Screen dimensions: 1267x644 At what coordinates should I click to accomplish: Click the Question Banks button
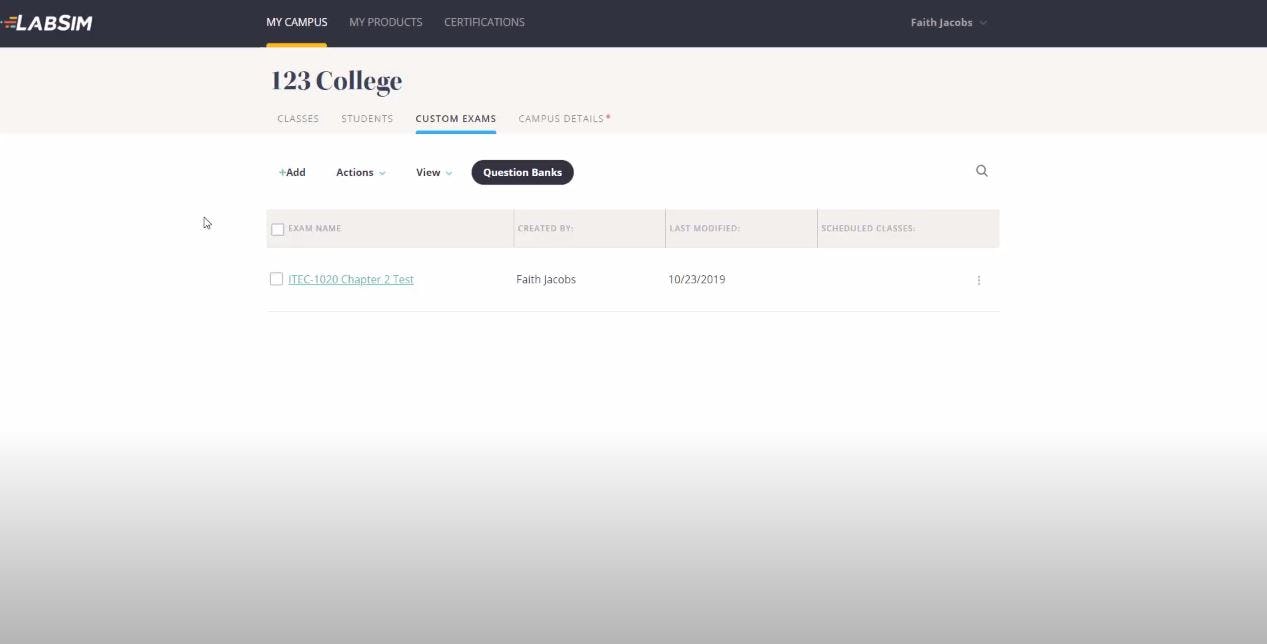click(522, 171)
